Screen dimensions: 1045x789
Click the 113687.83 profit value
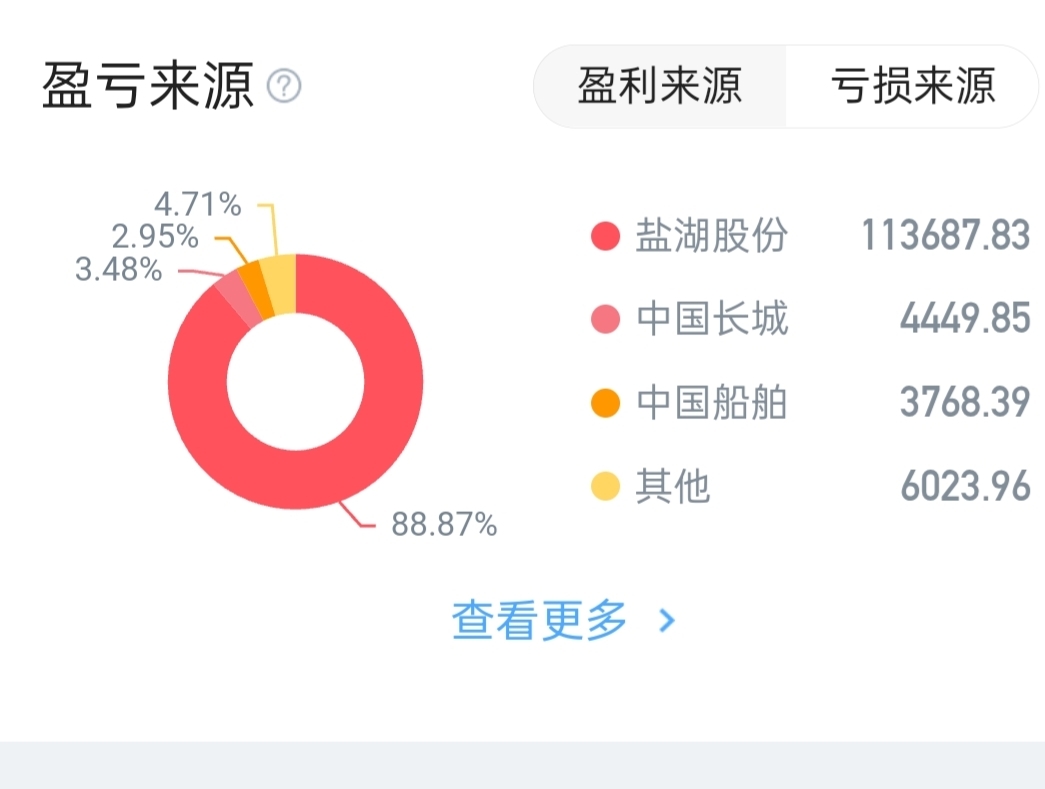tap(945, 236)
